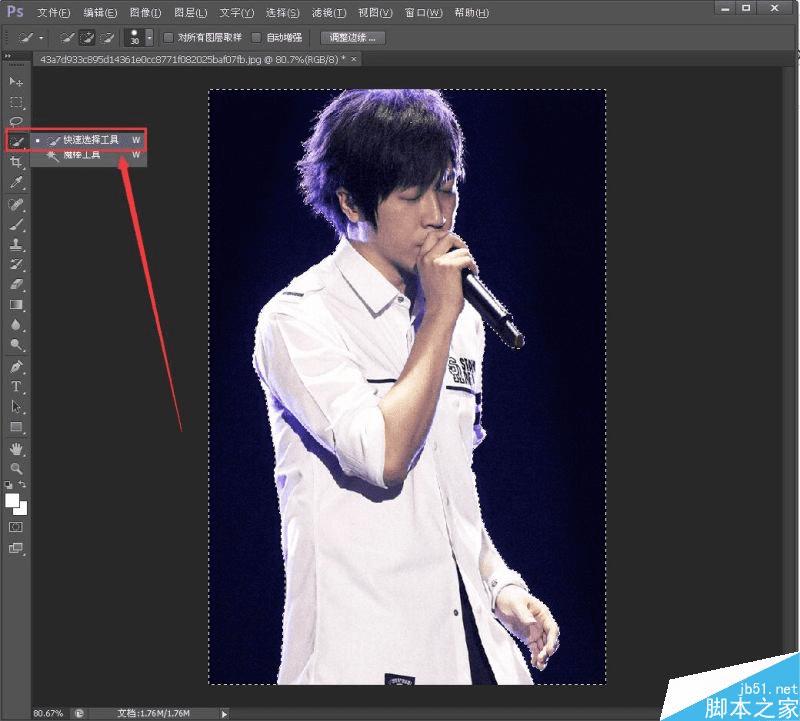Close the open document tab
This screenshot has width=800, height=721.
click(x=354, y=59)
